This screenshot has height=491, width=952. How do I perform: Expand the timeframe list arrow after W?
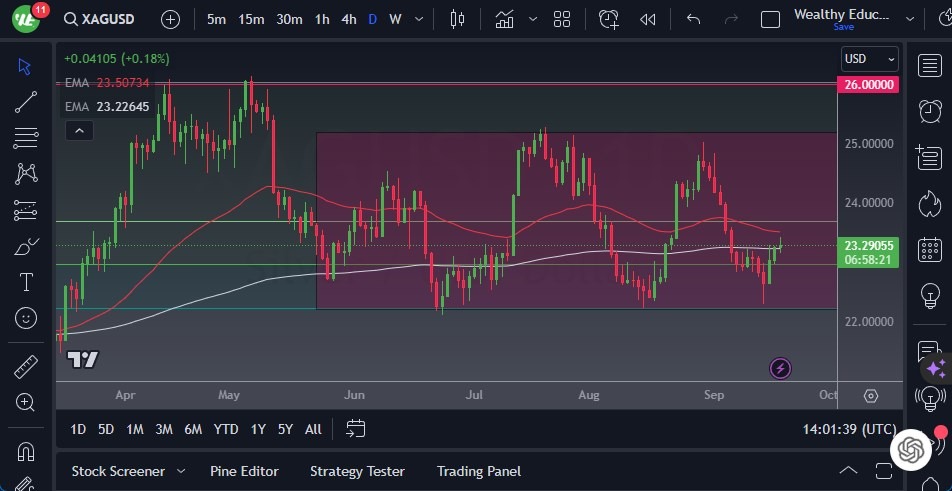pos(420,19)
